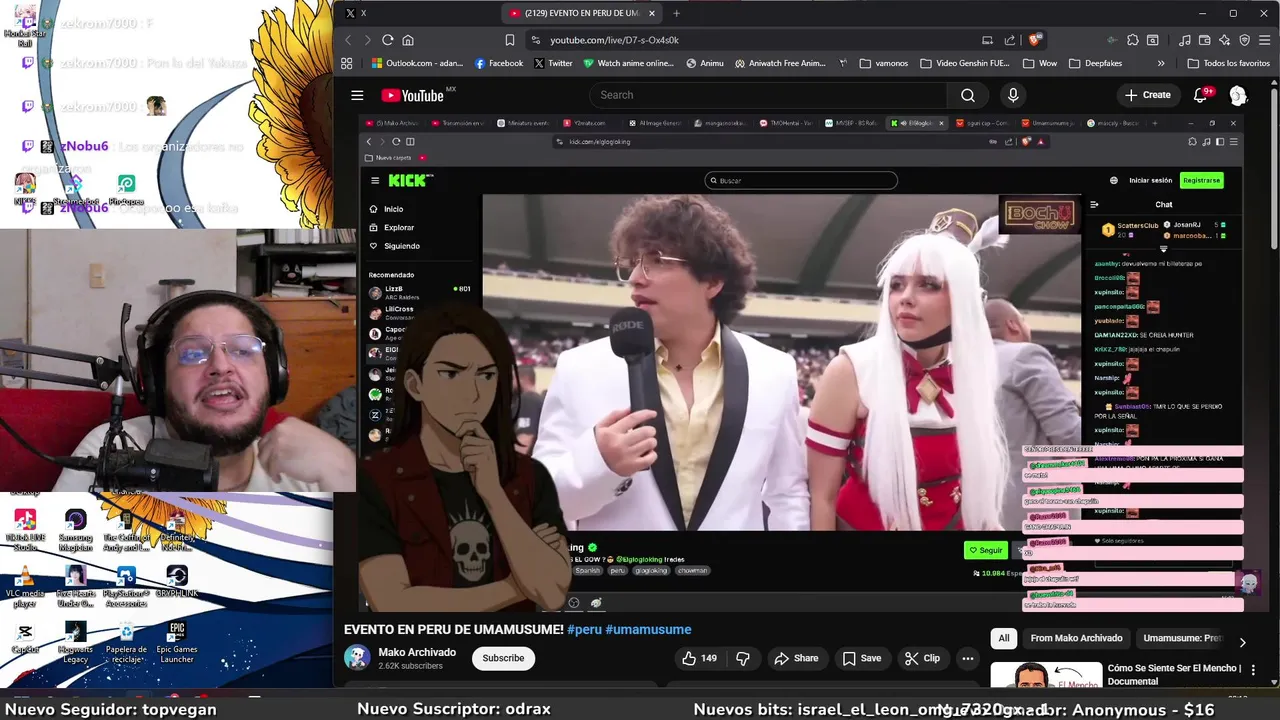The width and height of the screenshot is (1280, 720).
Task: Select the From Mako Archivado chip
Action: [x=1076, y=638]
